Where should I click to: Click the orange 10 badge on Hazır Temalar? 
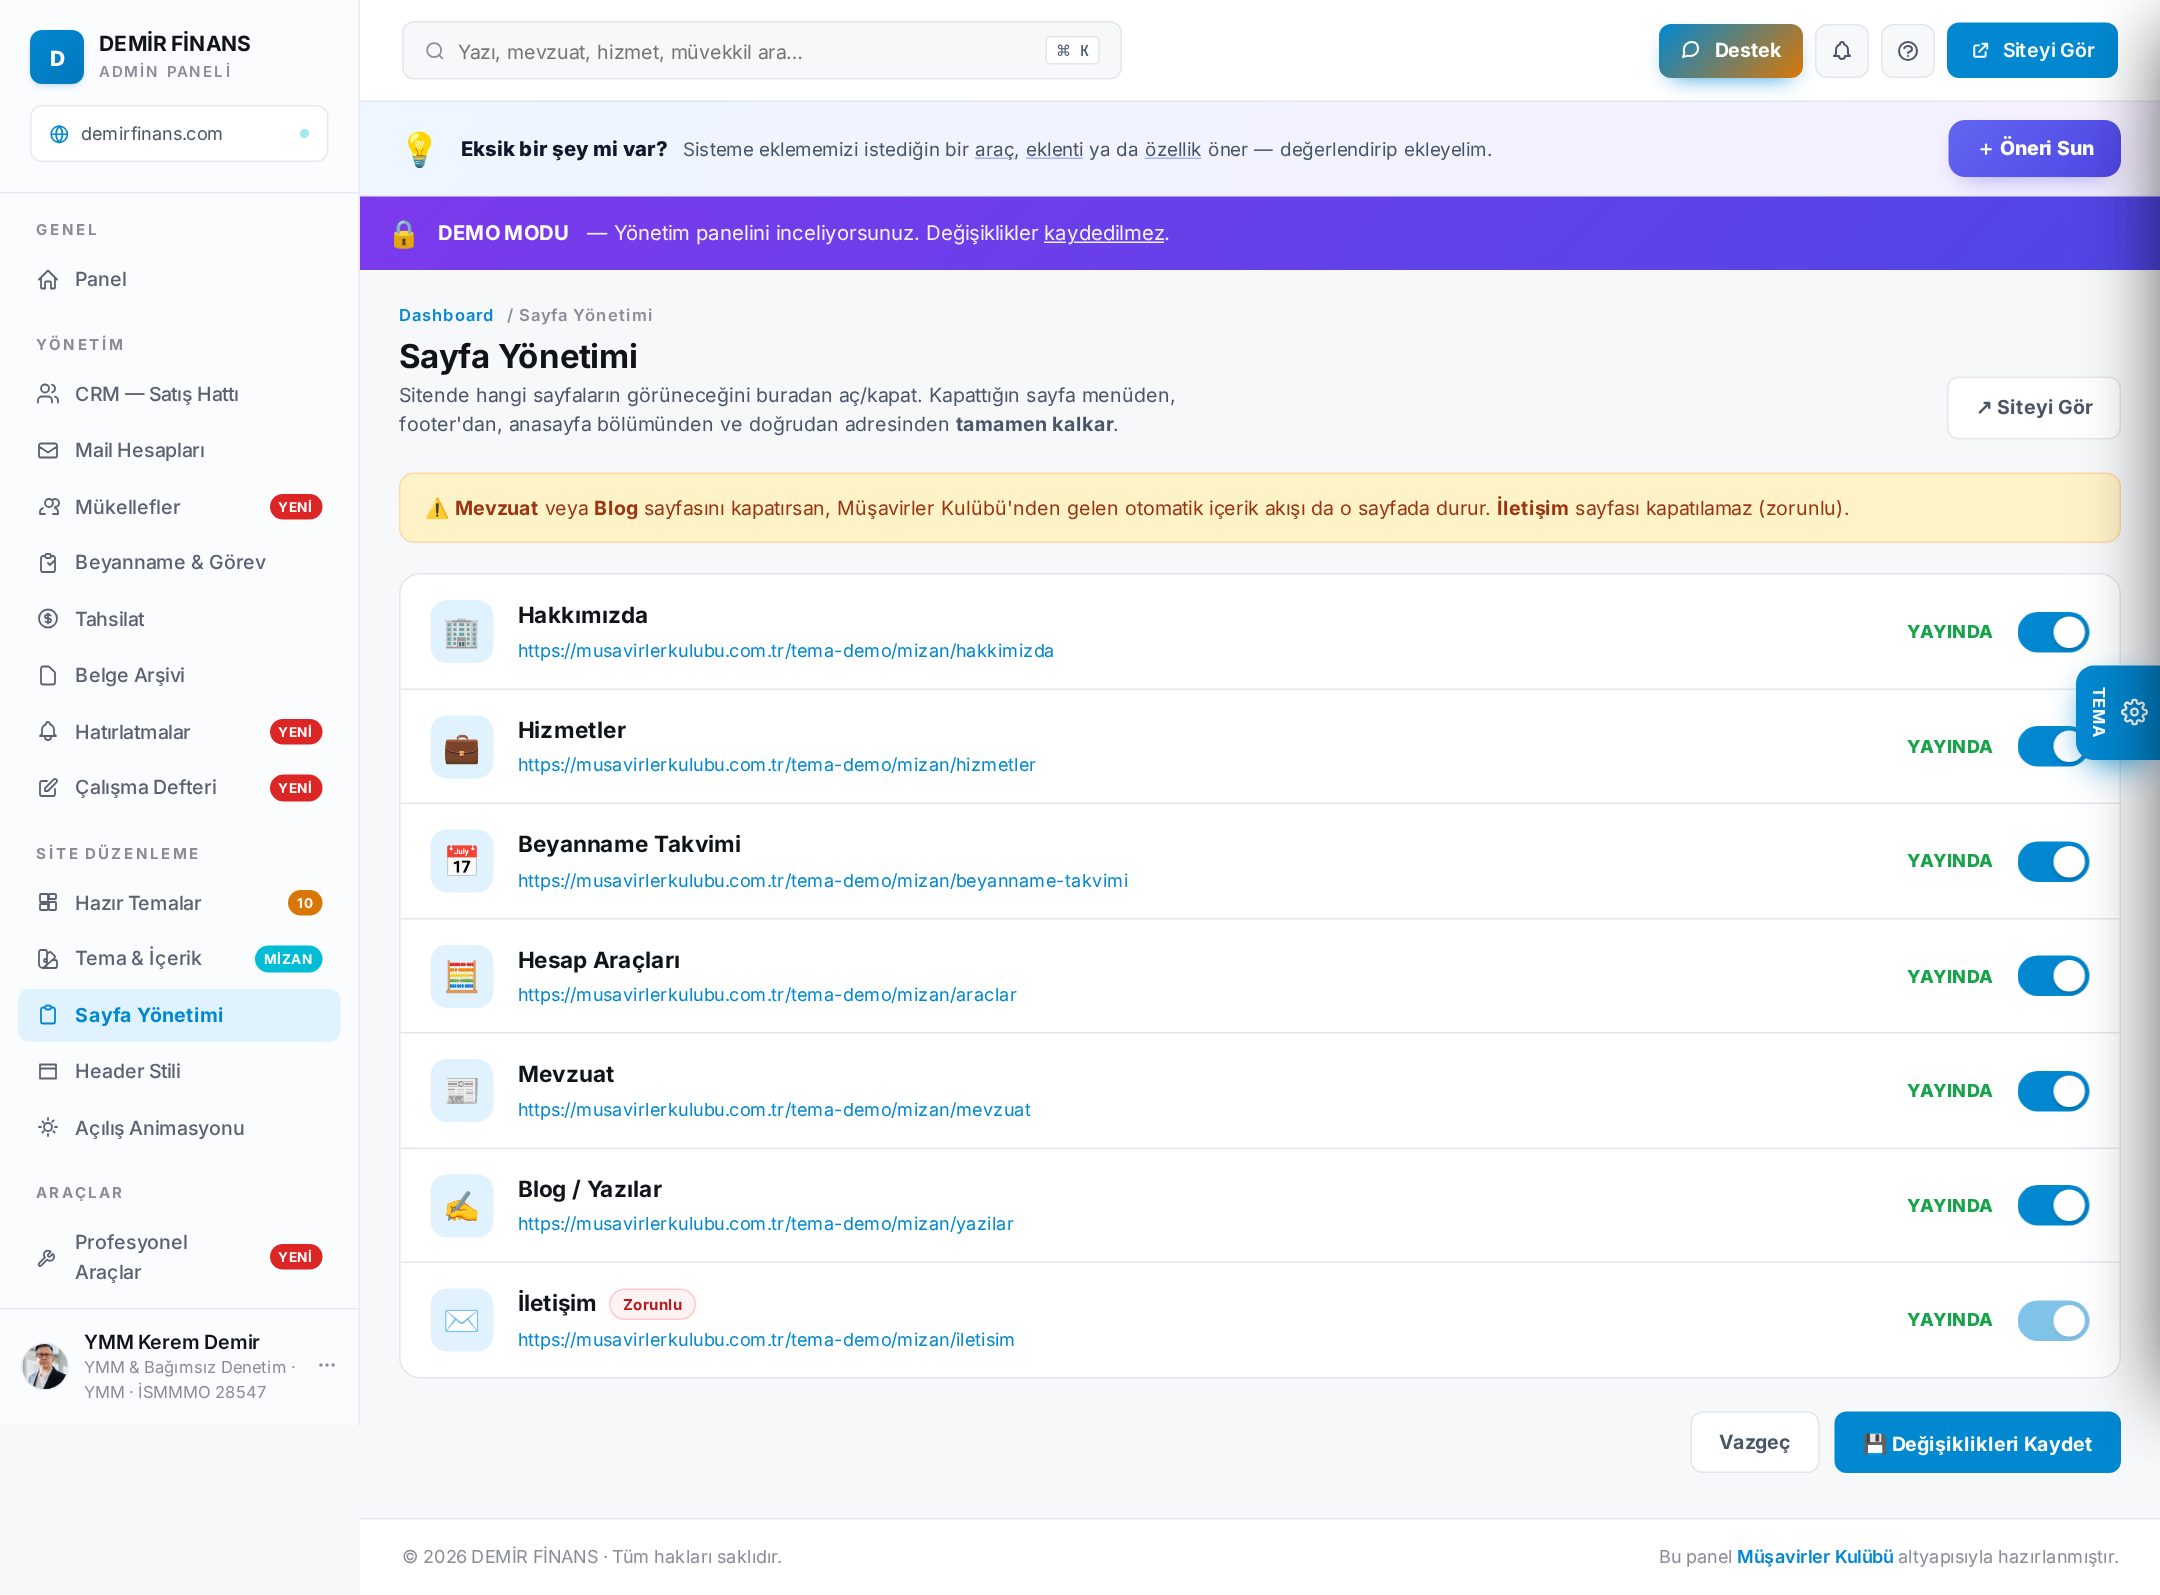point(305,903)
